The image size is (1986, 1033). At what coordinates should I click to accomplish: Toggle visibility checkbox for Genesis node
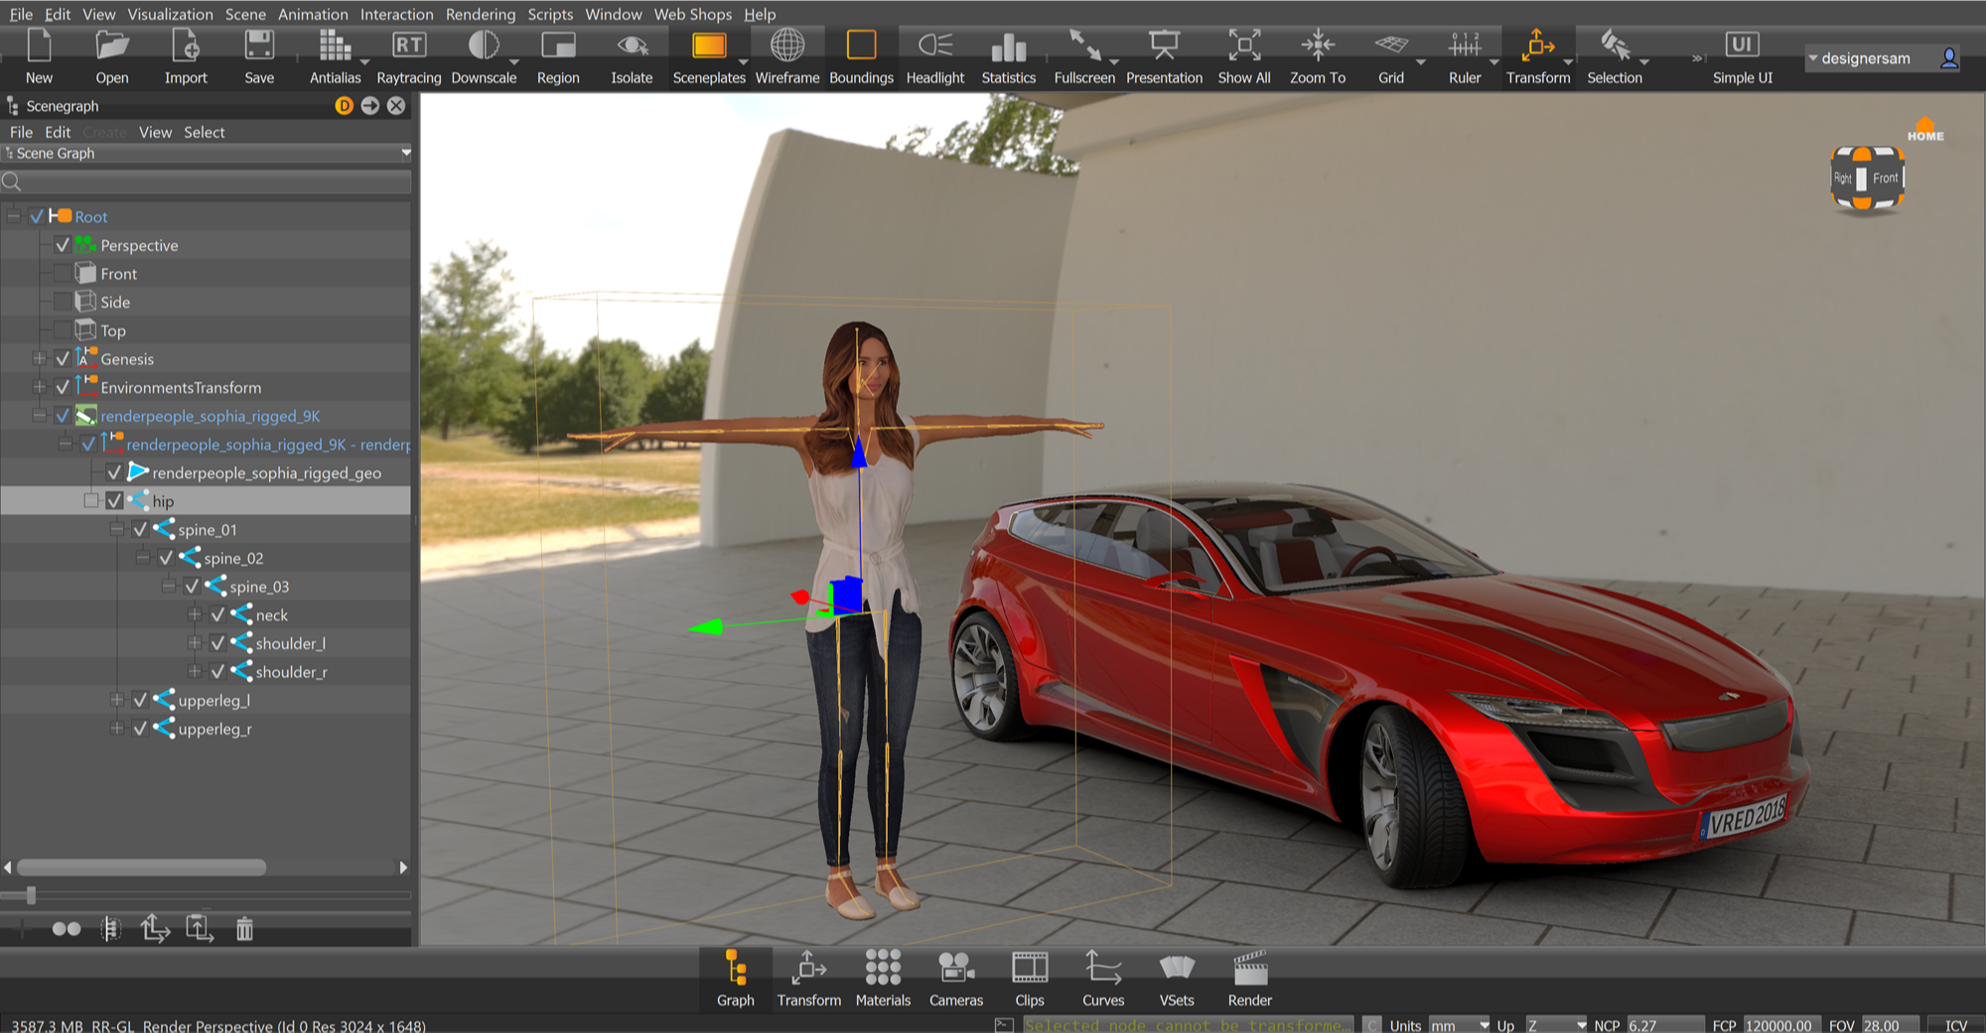(63, 359)
